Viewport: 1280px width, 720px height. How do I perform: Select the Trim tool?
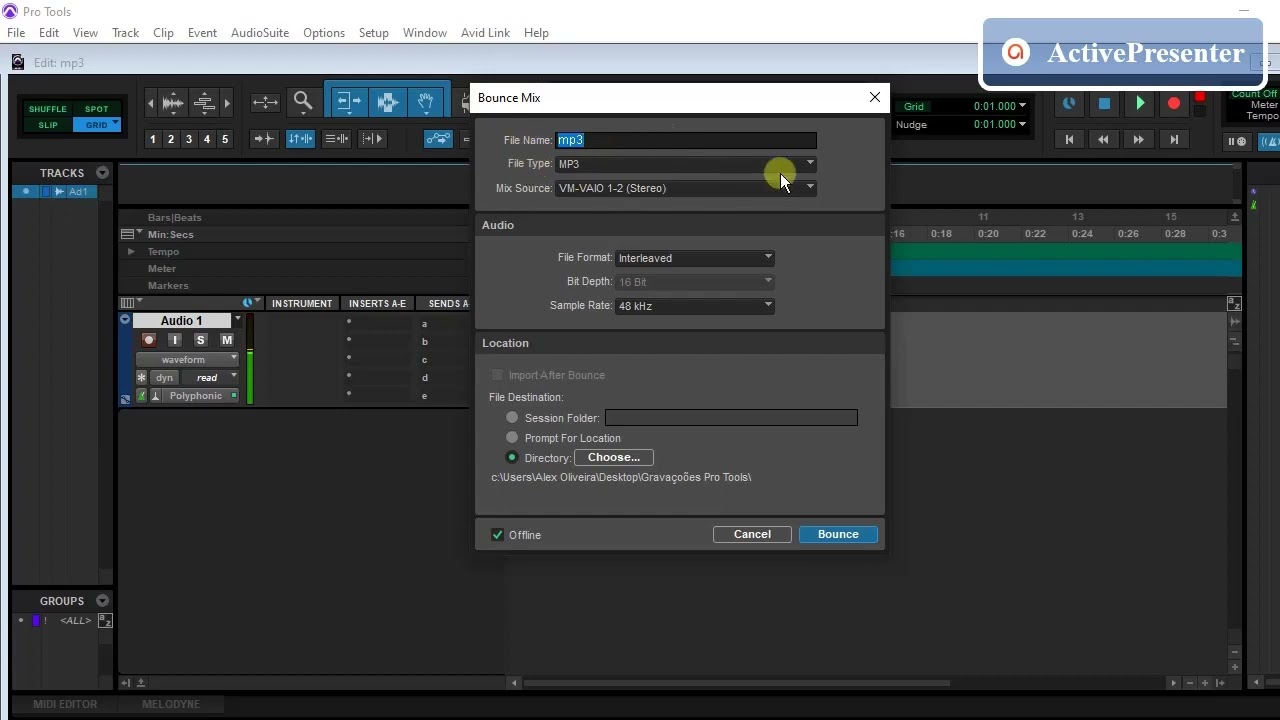pos(349,101)
